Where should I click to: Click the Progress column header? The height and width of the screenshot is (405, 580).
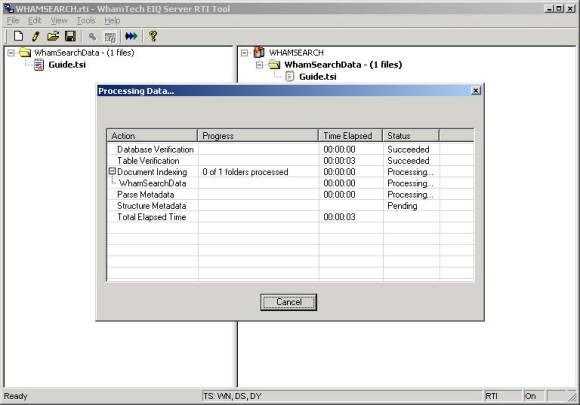point(258,136)
